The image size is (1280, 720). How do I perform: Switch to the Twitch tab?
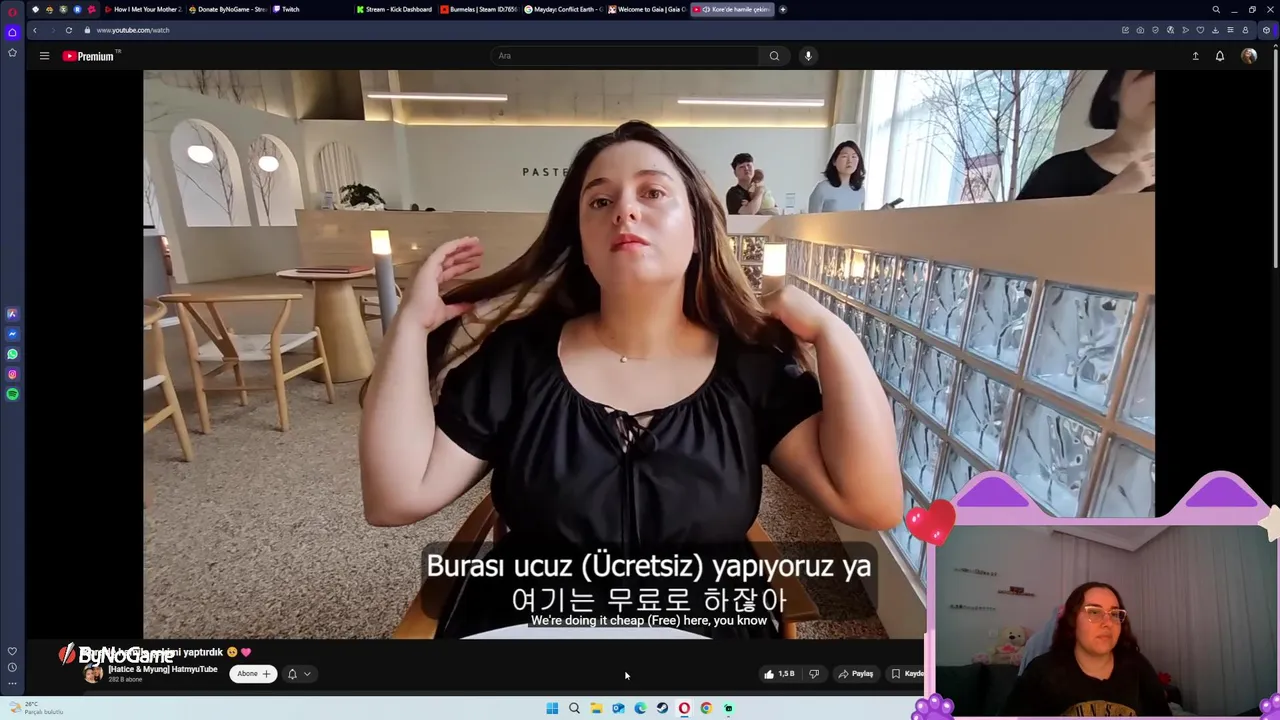[310, 9]
